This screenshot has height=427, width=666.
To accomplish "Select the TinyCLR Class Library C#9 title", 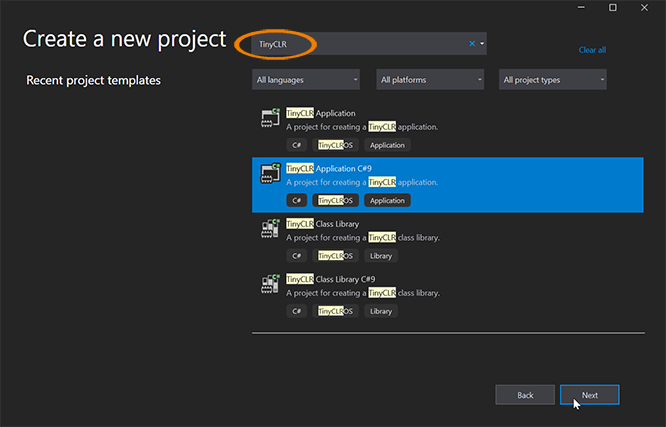I will click(x=330, y=279).
